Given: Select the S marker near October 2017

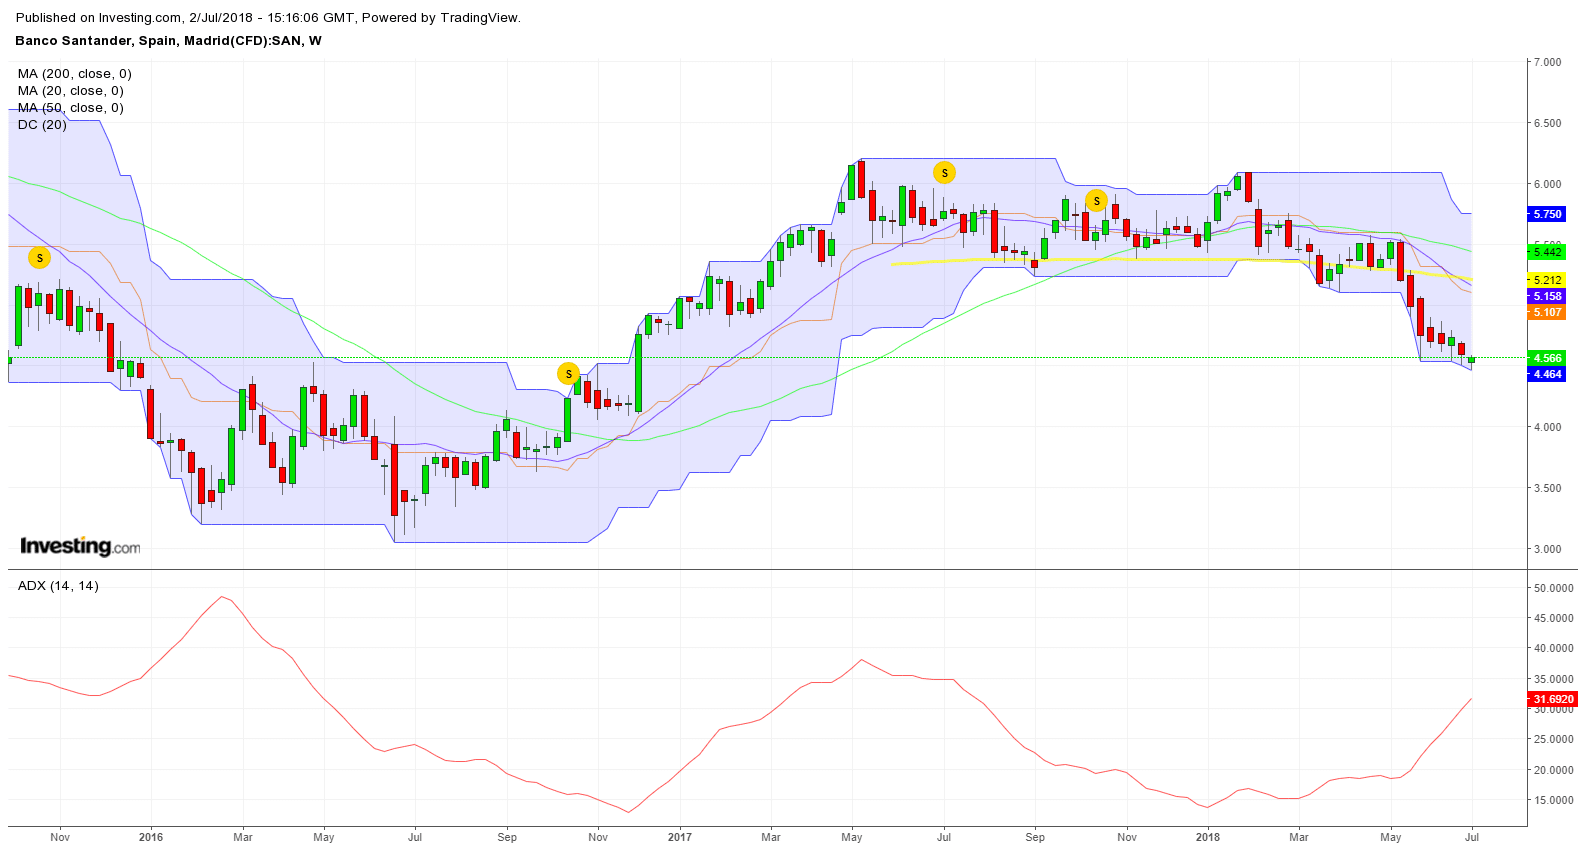Looking at the screenshot, I should 1096,201.
